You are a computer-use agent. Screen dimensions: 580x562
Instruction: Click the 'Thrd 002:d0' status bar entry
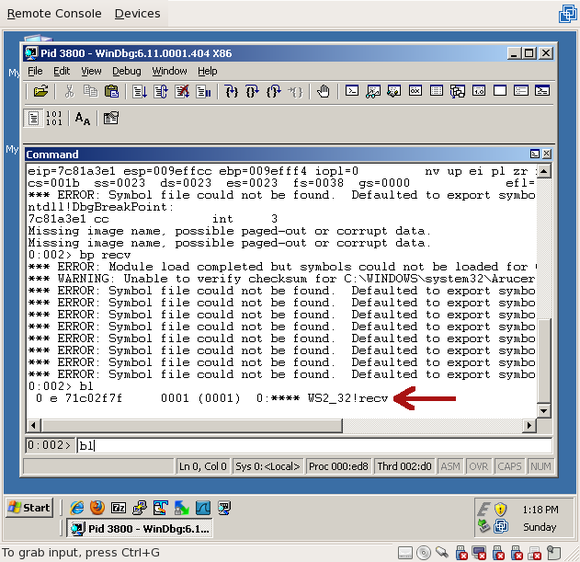tap(404, 467)
